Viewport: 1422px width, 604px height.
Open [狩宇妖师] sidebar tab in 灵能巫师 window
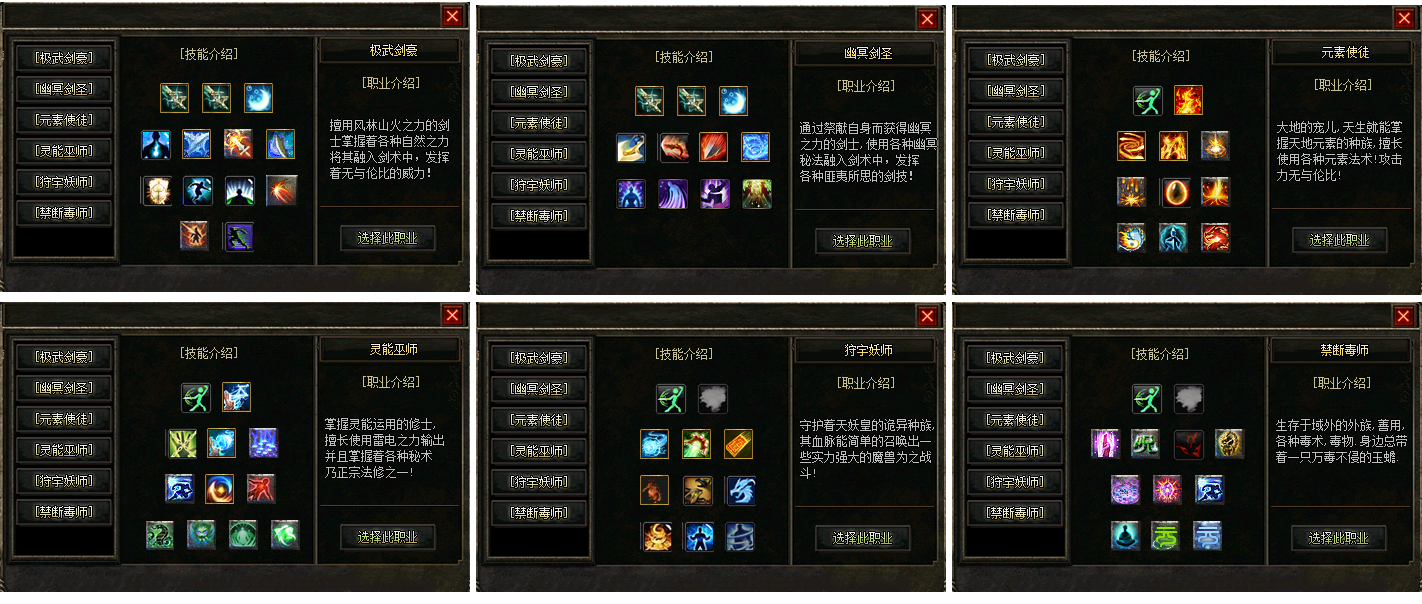[64, 481]
